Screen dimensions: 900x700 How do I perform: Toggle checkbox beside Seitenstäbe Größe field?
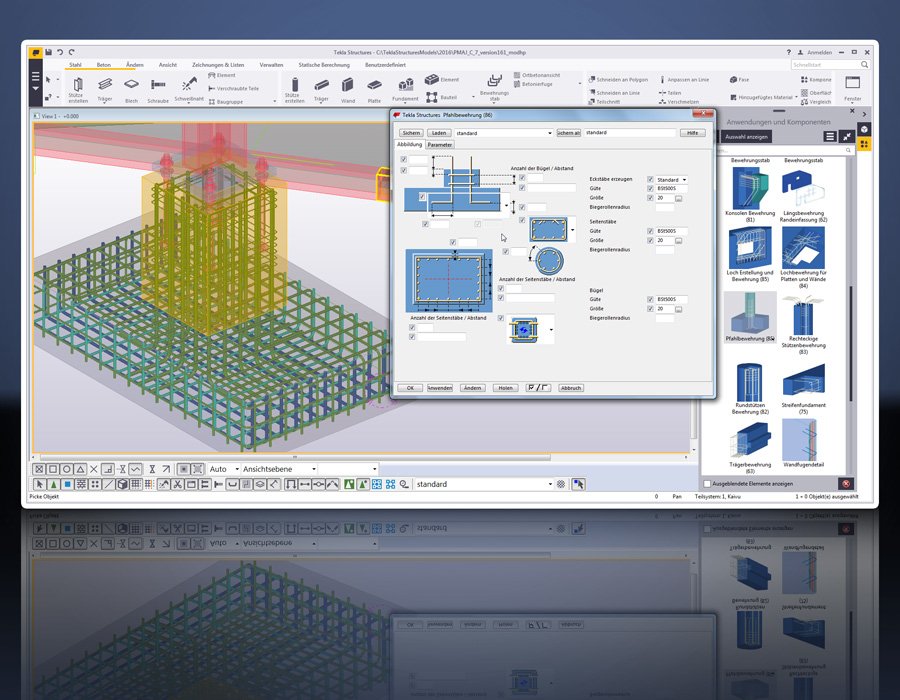point(650,240)
